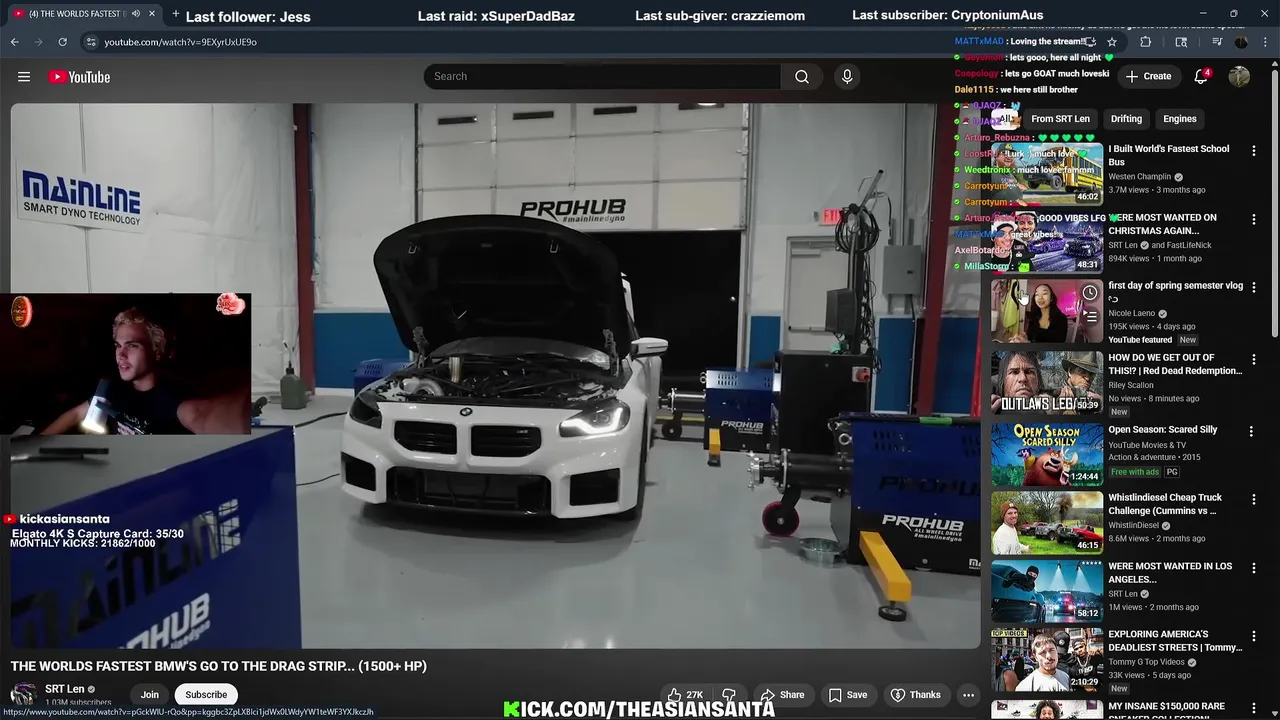Image resolution: width=1280 pixels, height=720 pixels.
Task: Open World's Fastest School Bus thumbnail
Action: coord(1047,174)
